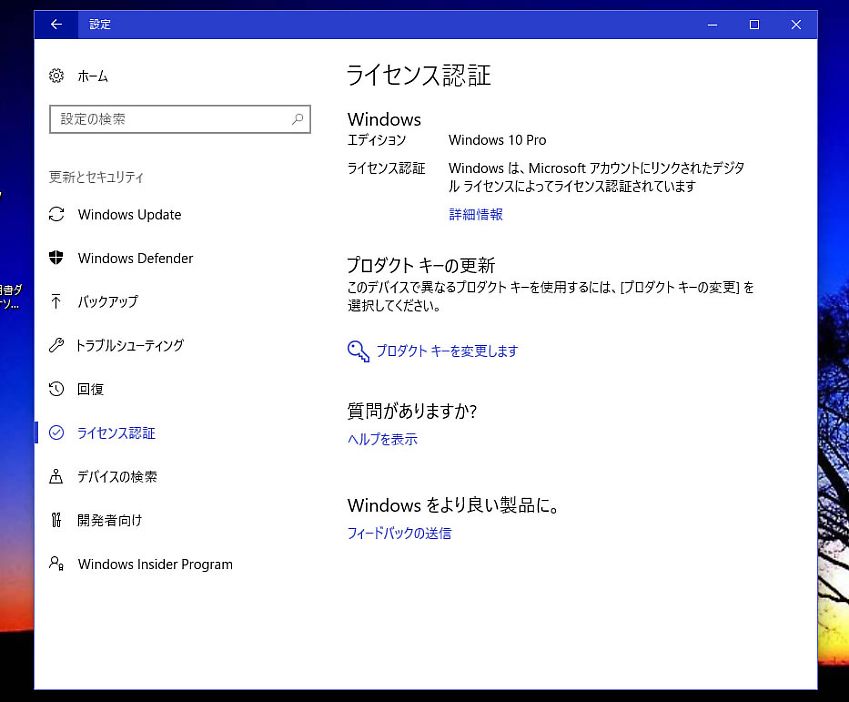Image resolution: width=849 pixels, height=702 pixels.
Task: Click the troubleshooting wrench icon
Action: 56,345
